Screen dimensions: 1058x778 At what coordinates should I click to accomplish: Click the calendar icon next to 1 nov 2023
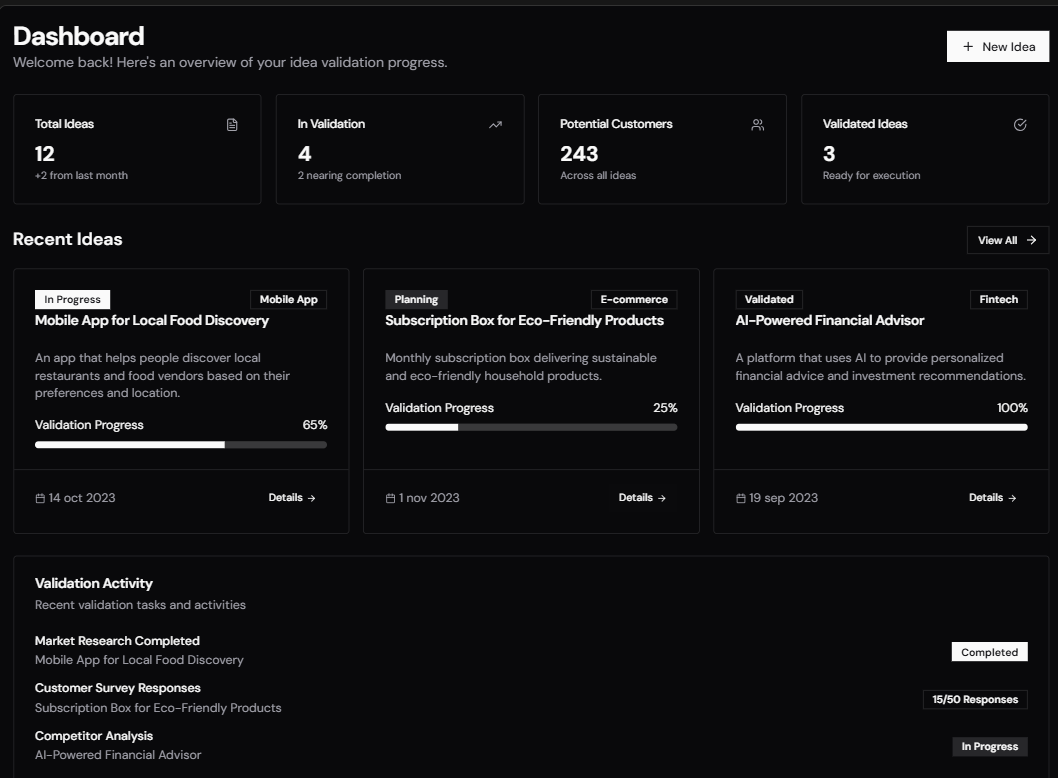tap(390, 498)
